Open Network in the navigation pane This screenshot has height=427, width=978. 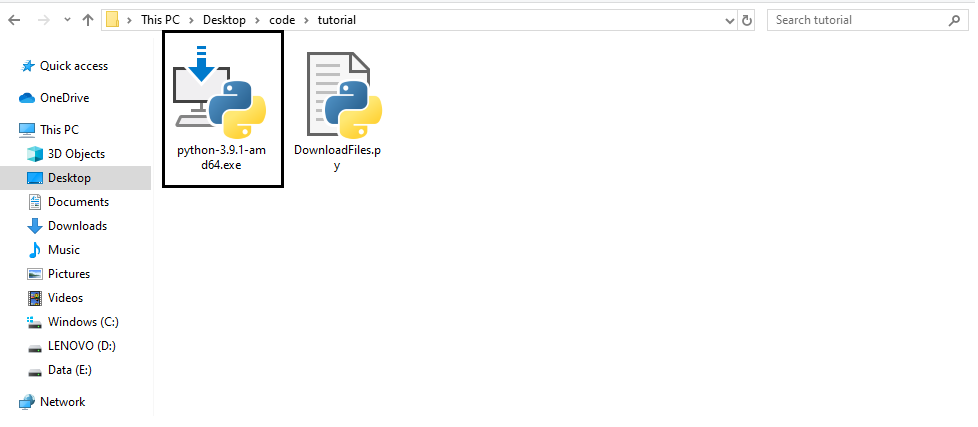62,402
